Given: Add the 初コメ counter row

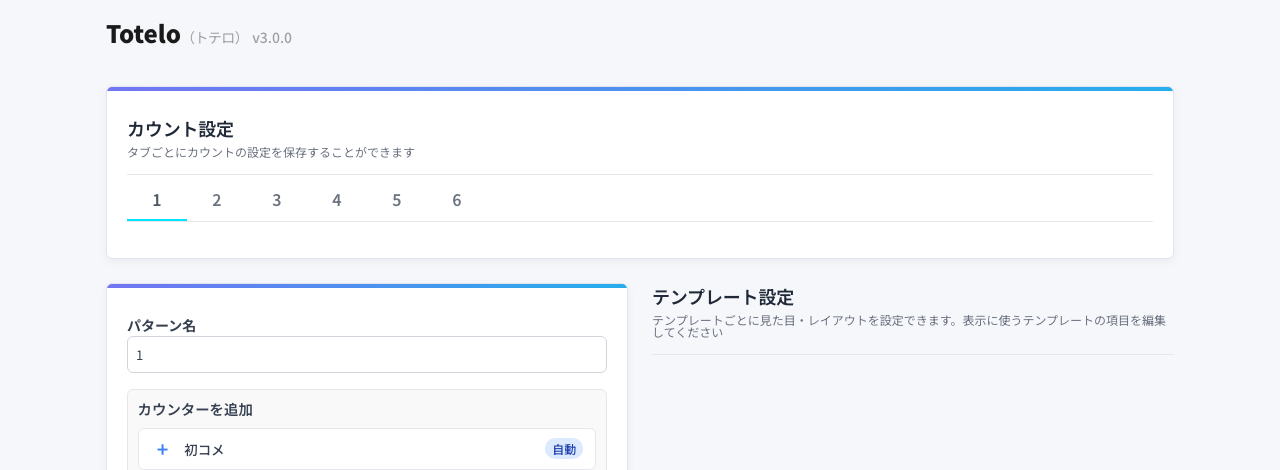Looking at the screenshot, I should [x=367, y=450].
